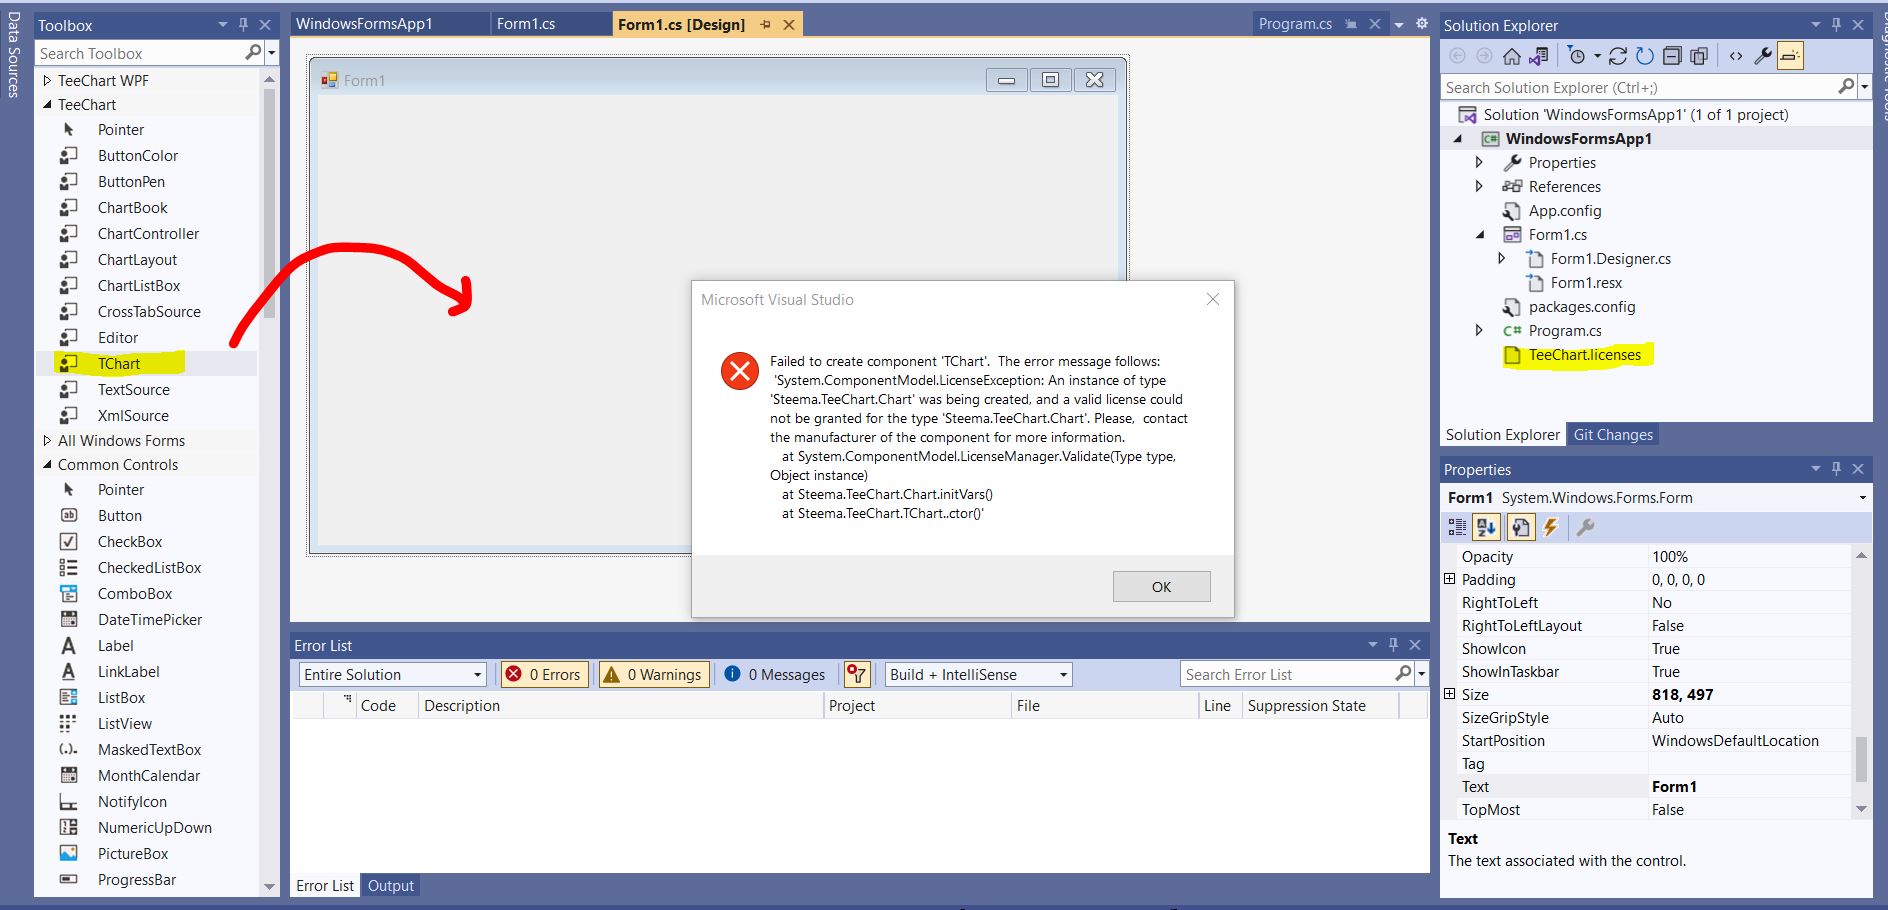
Task: Show Events lightning bolt in Properties panel
Action: [x=1551, y=527]
